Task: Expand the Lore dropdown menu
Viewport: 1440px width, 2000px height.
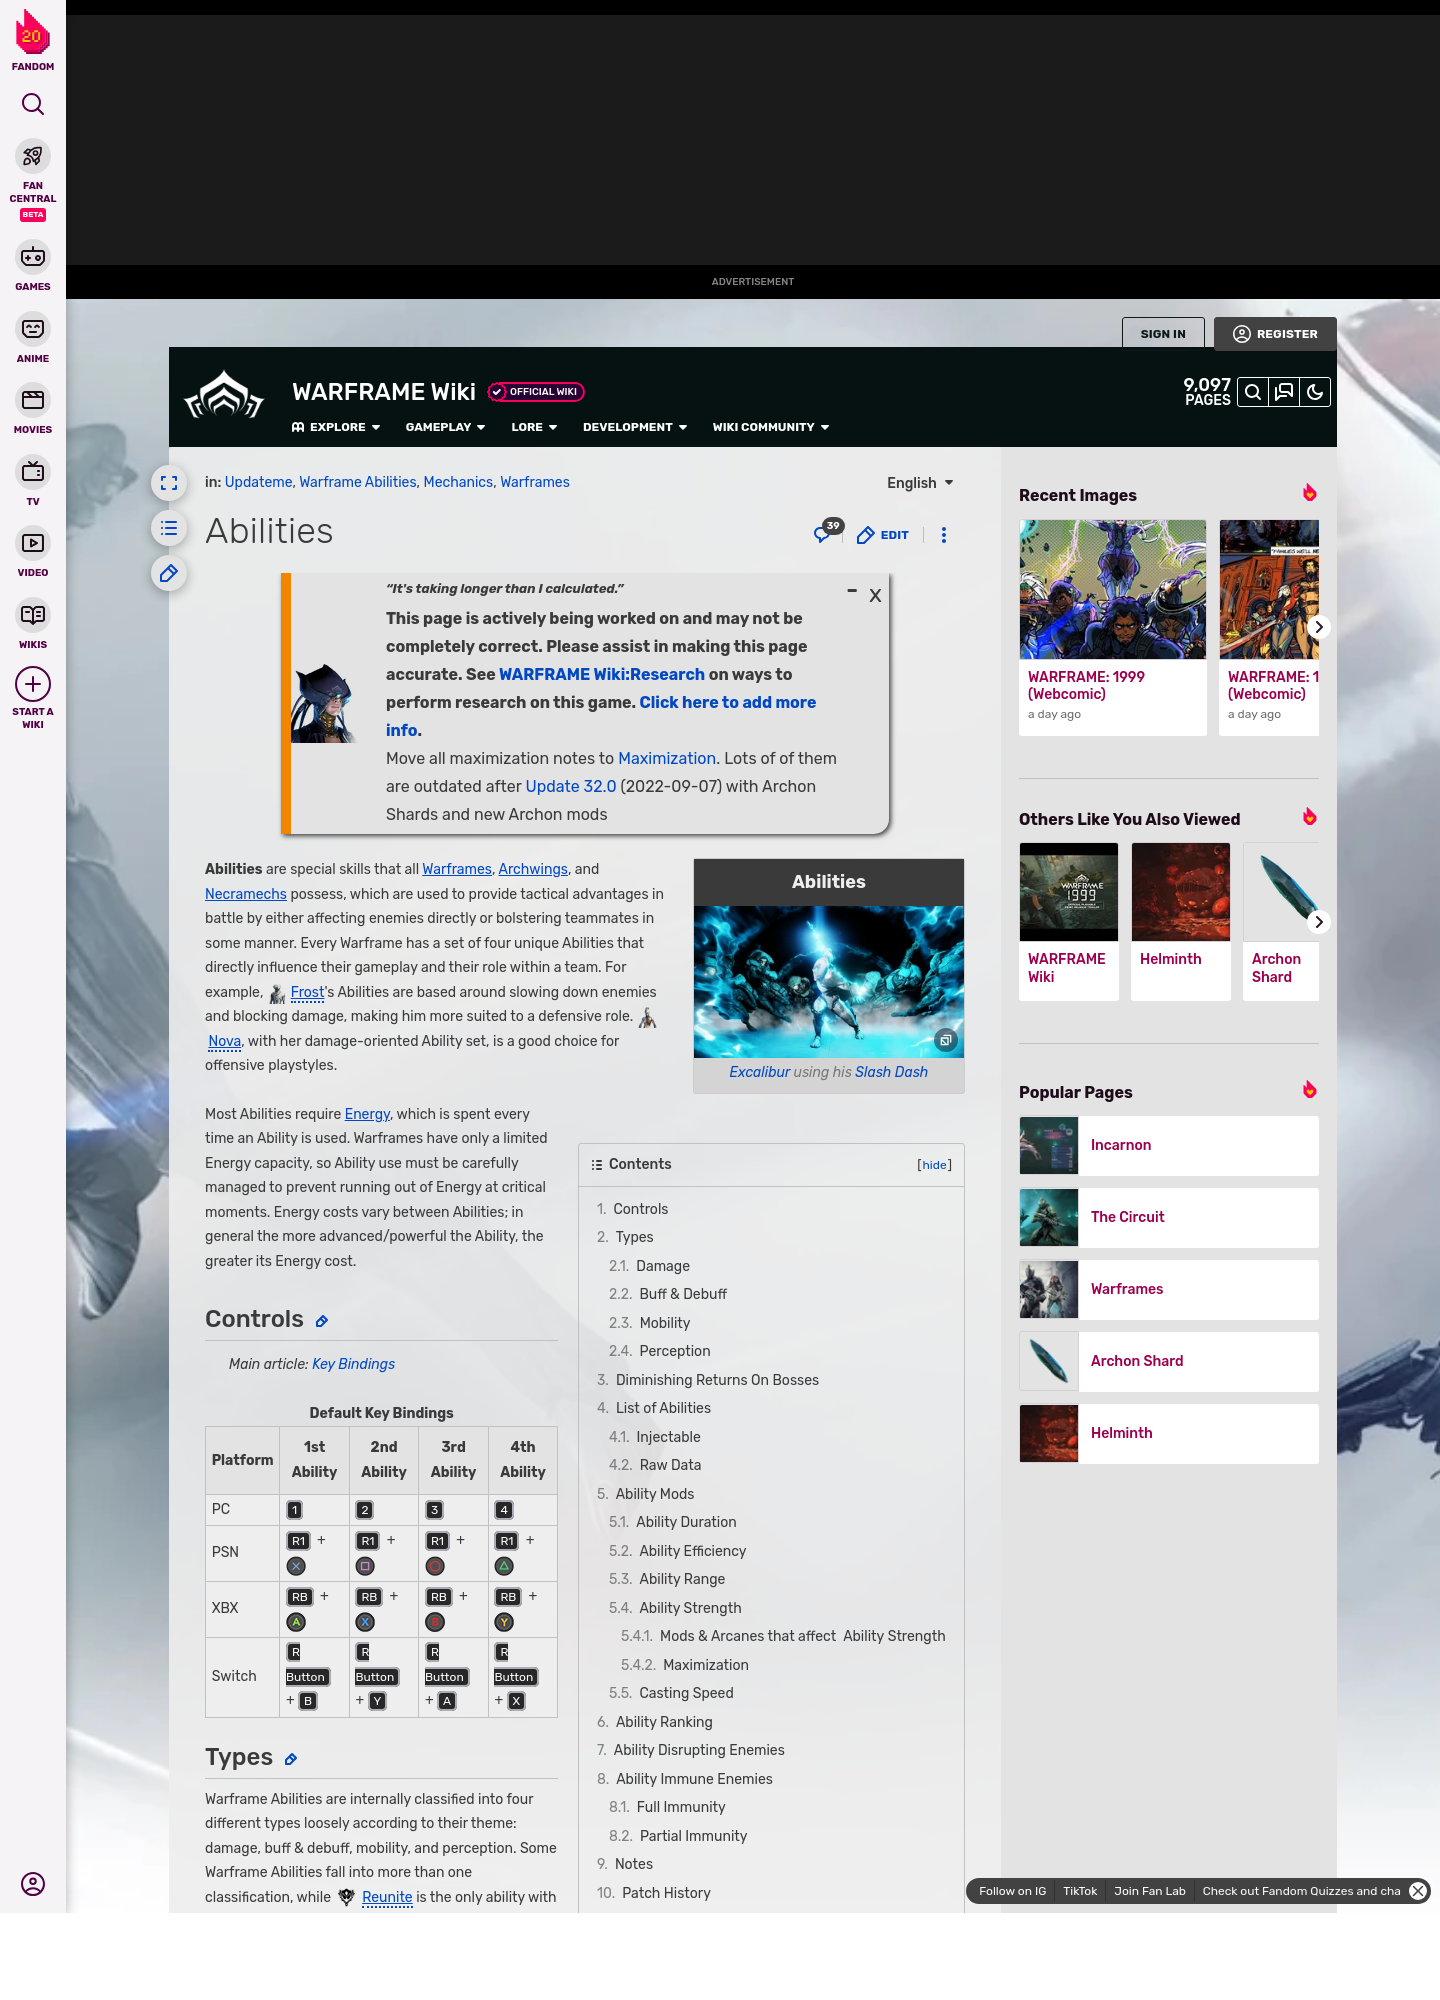Action: [x=534, y=427]
